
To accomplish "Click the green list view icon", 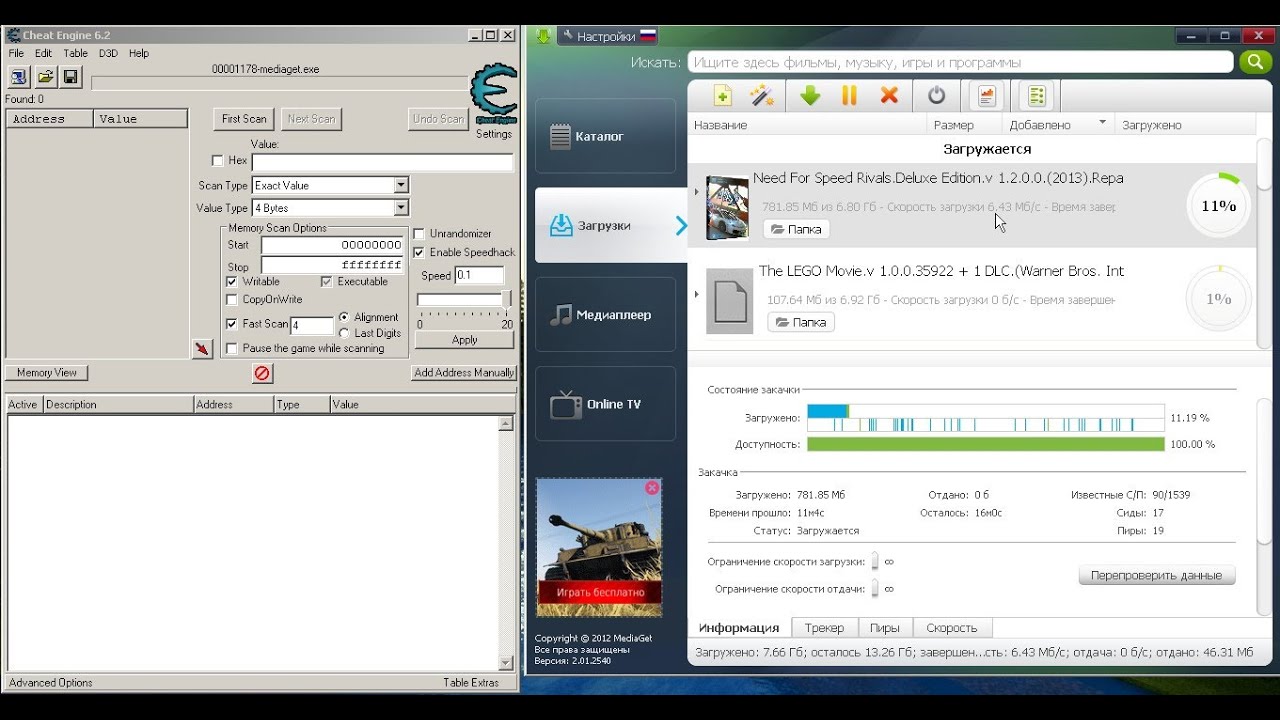I will pos(1037,96).
